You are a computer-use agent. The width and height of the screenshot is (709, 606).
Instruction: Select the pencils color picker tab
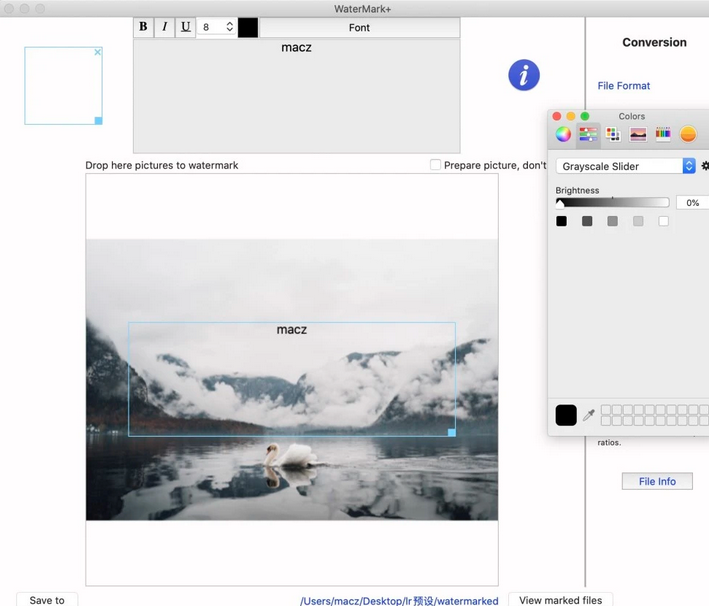tap(663, 134)
